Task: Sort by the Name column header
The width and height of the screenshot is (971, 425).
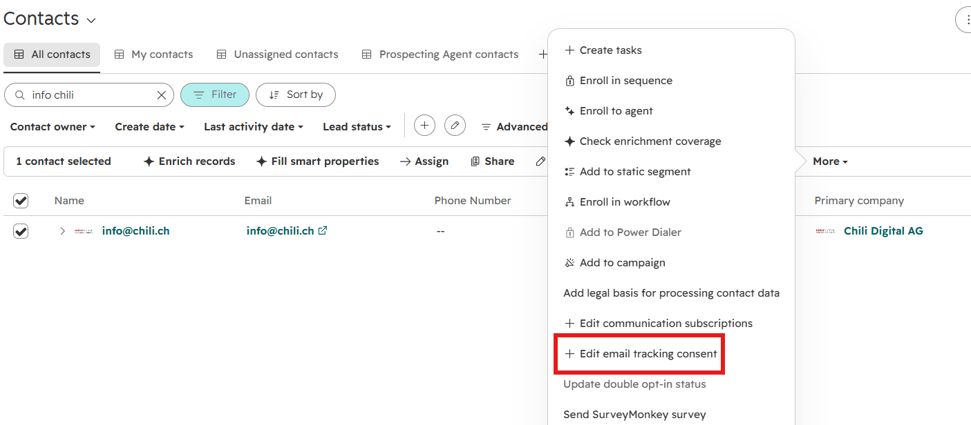Action: click(x=69, y=201)
